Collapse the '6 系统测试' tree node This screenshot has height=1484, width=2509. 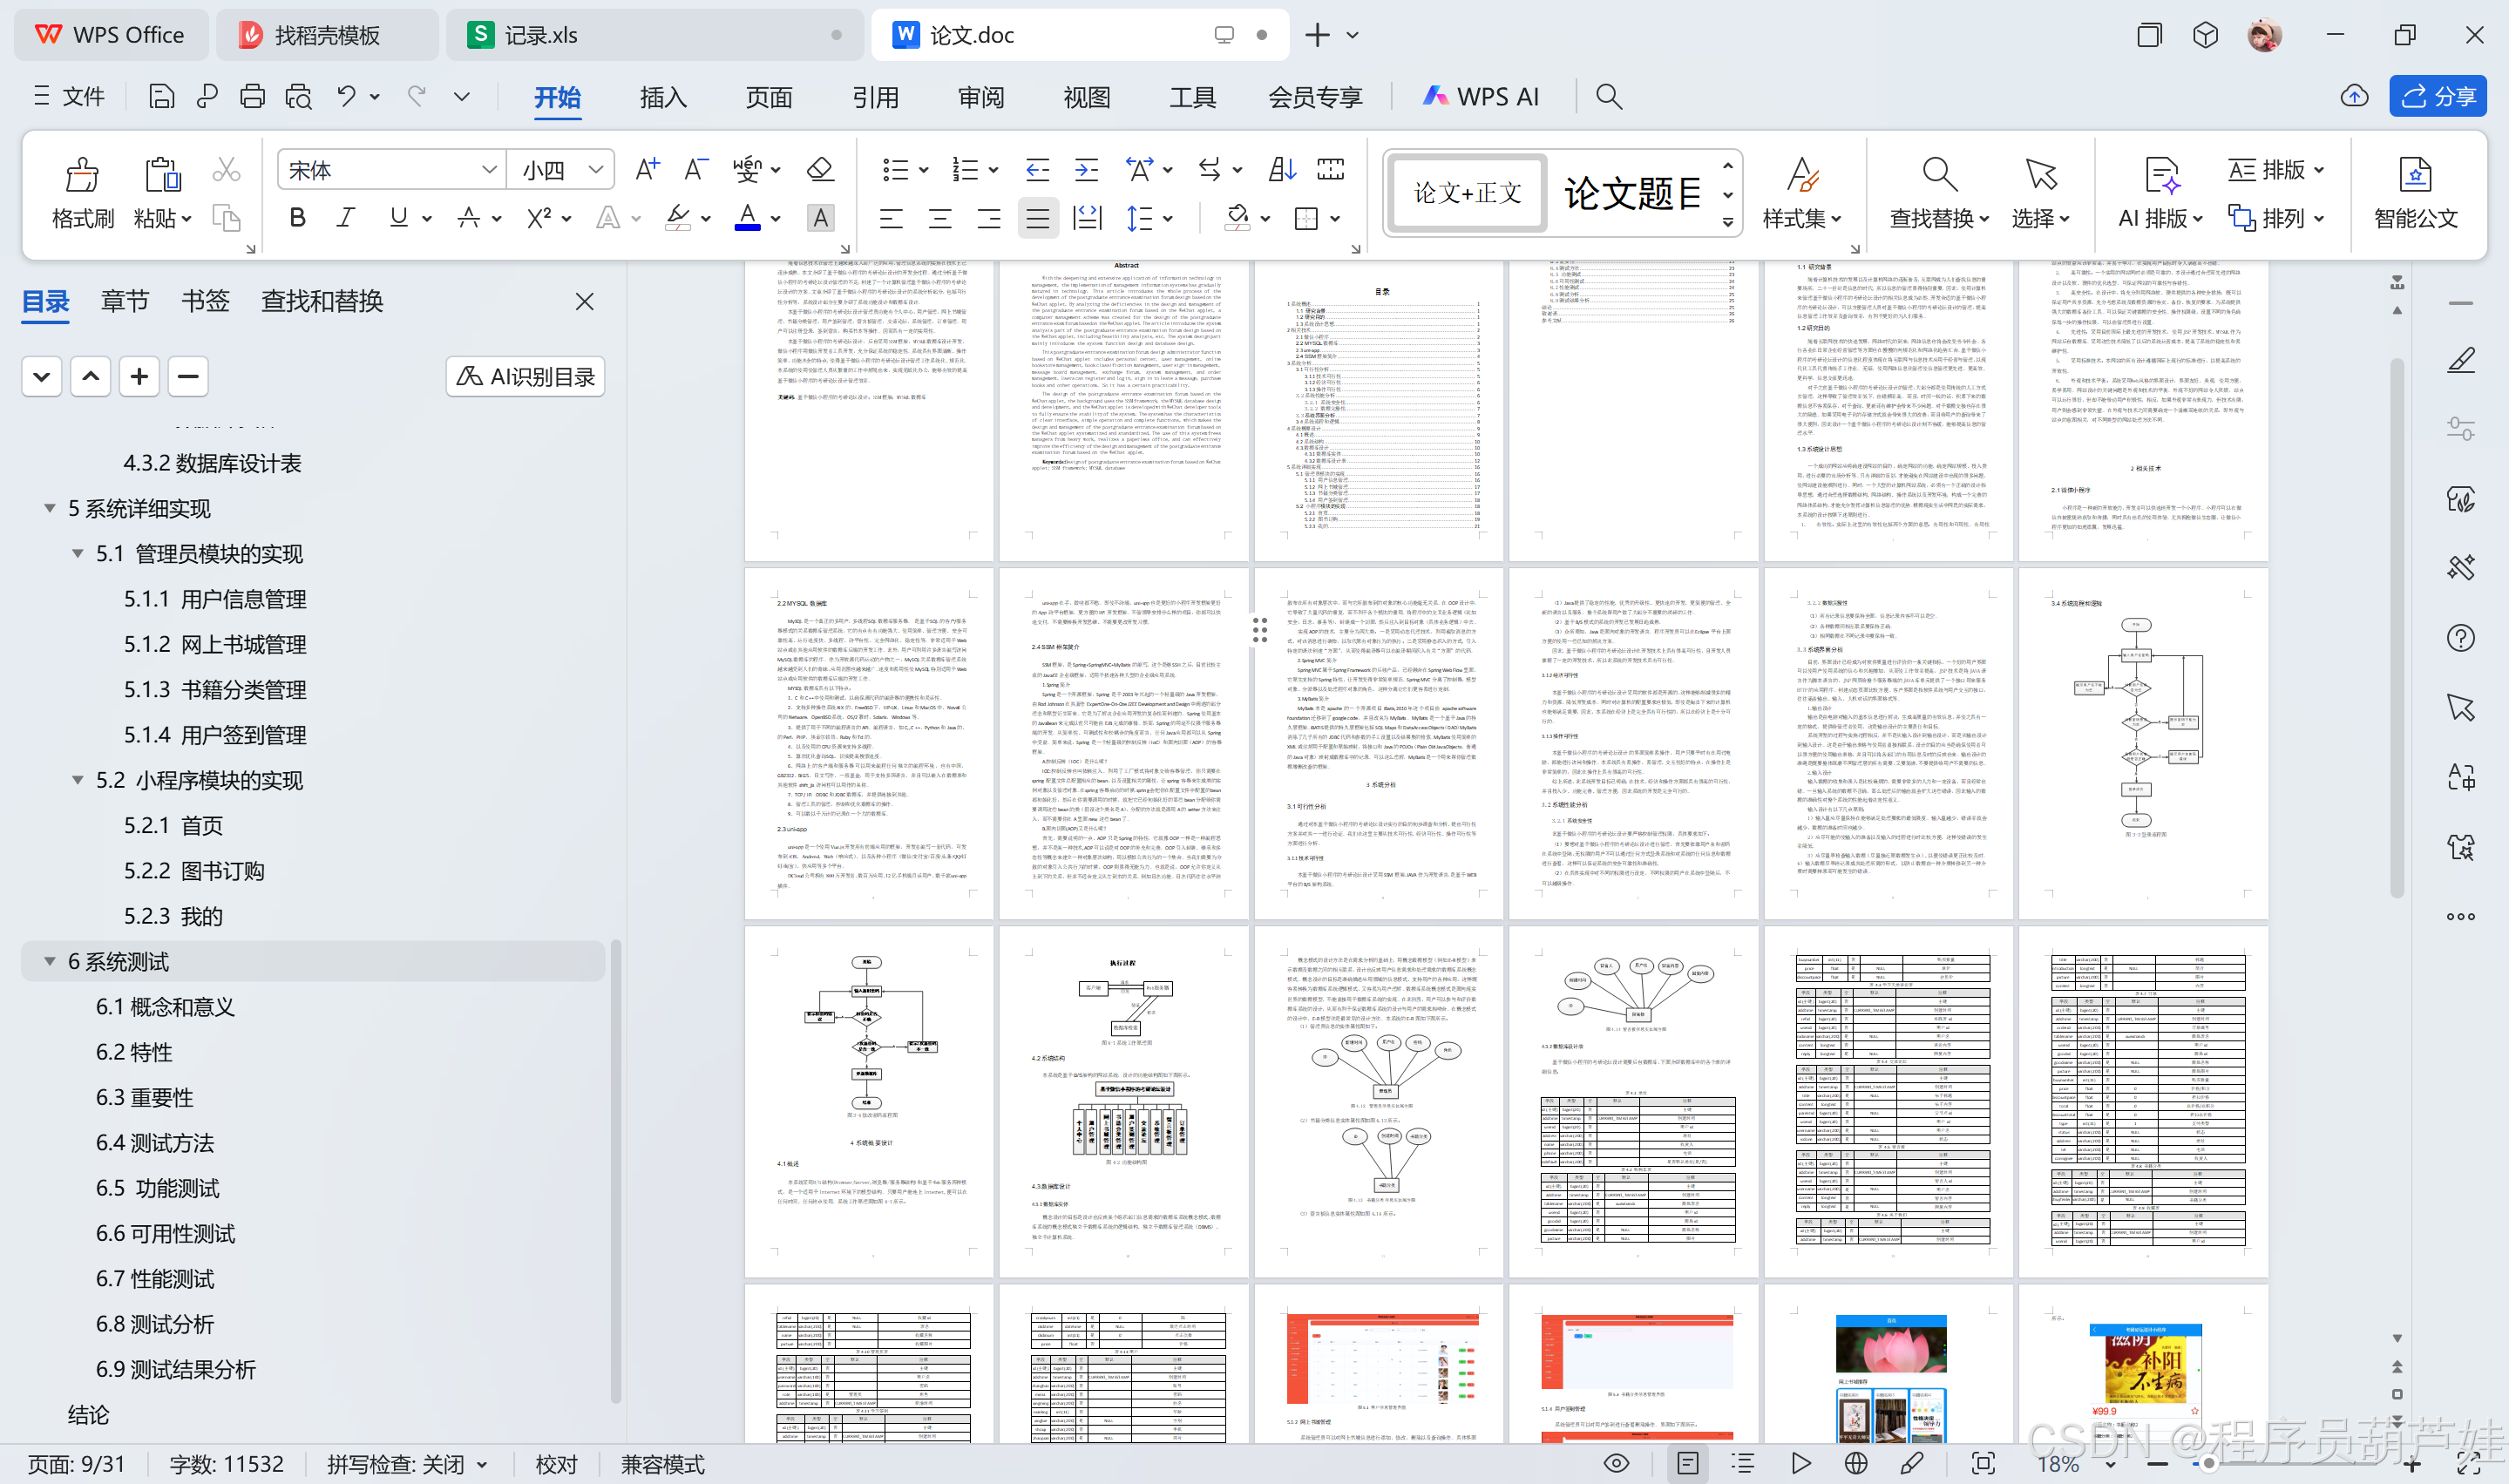tap(49, 961)
